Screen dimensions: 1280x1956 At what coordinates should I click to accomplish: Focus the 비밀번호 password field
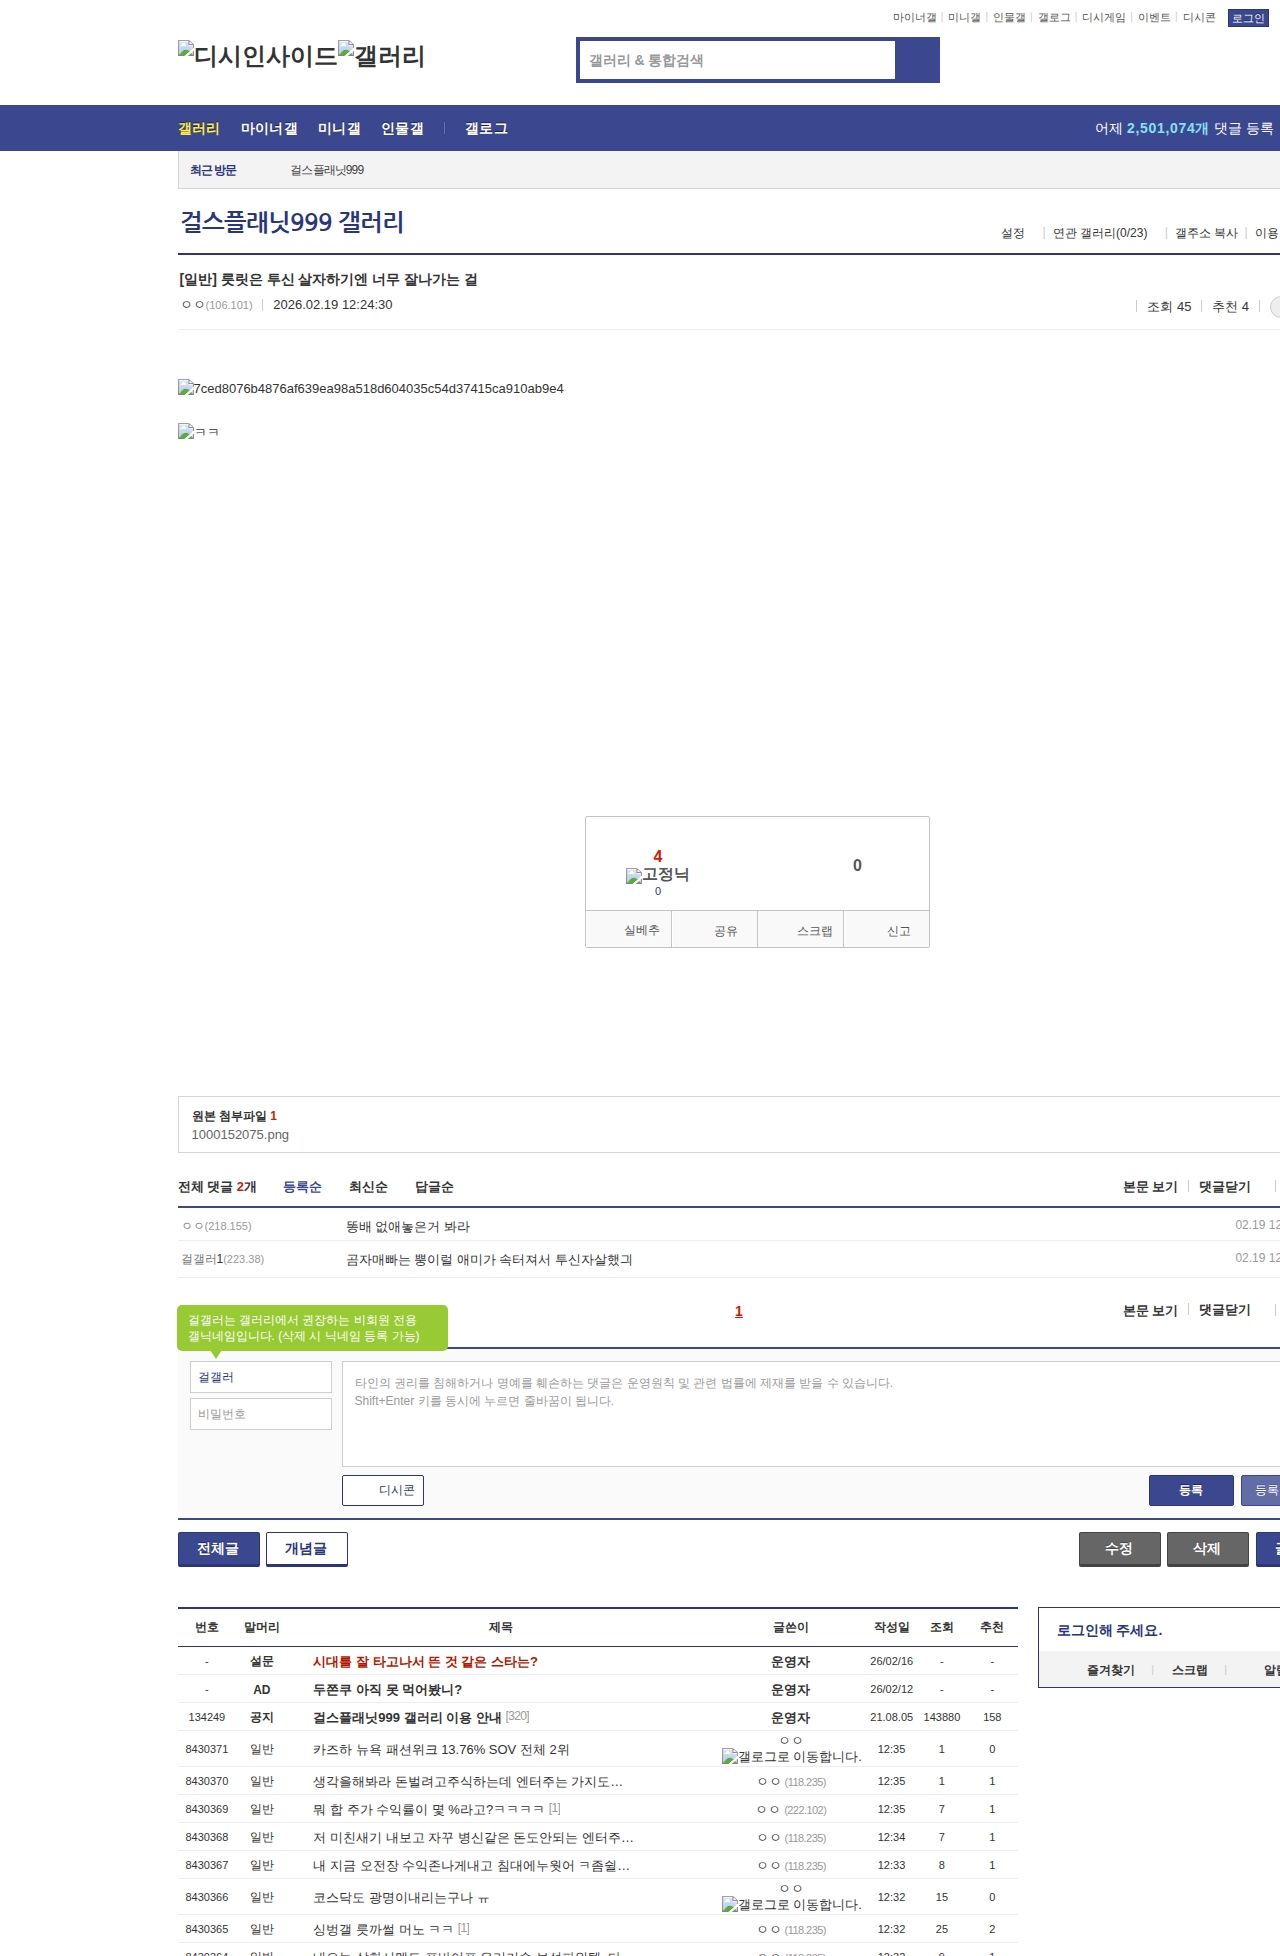click(x=261, y=1414)
